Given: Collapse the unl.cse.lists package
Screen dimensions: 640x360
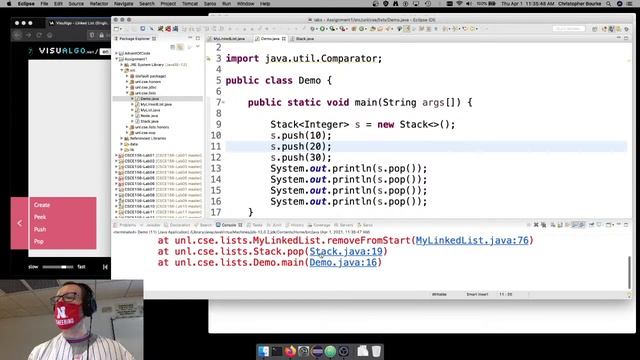Looking at the screenshot, I should (x=127, y=93).
